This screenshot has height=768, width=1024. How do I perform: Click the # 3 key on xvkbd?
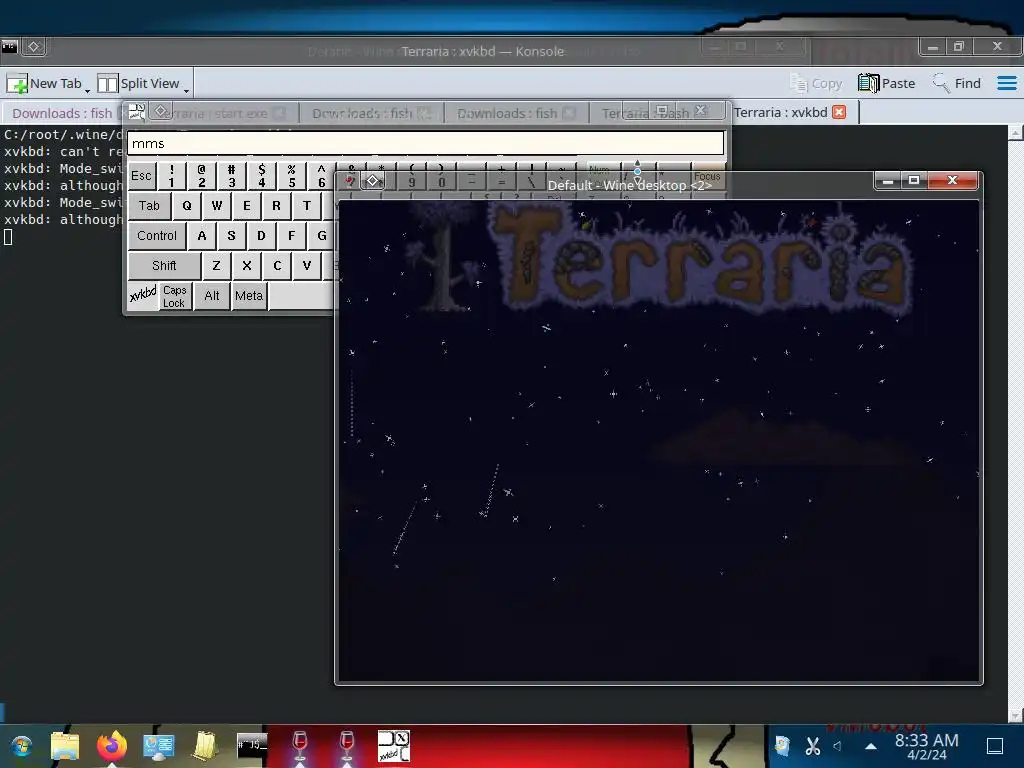coord(231,175)
